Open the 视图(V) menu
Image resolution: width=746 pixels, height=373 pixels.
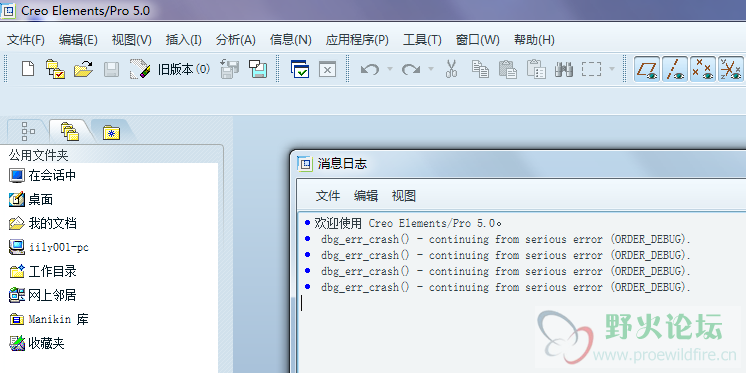pyautogui.click(x=131, y=40)
